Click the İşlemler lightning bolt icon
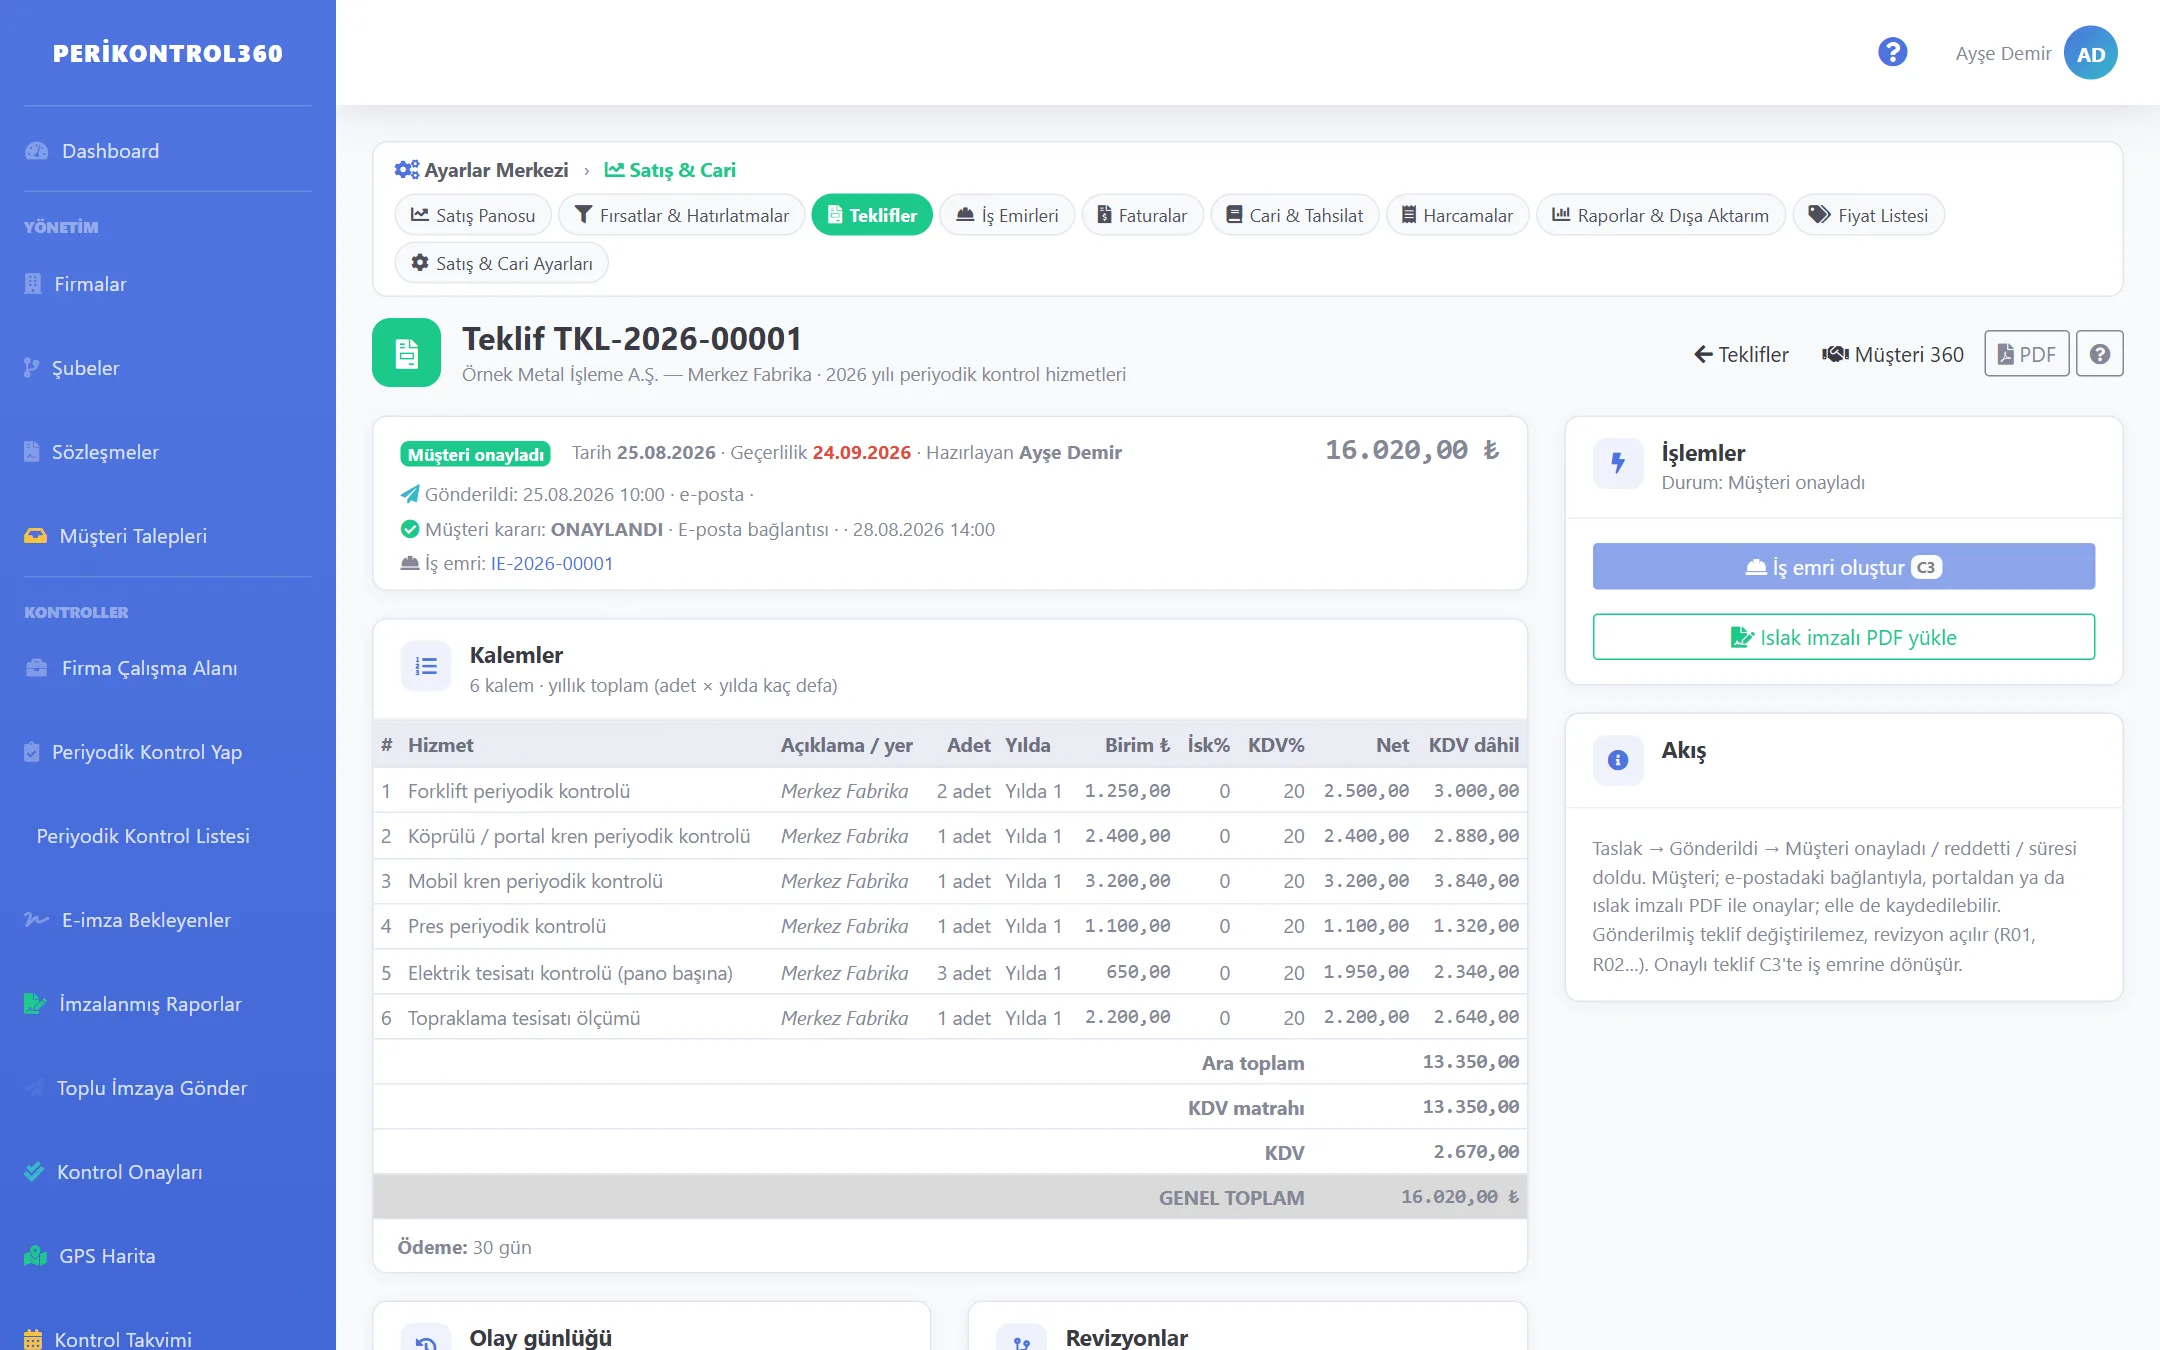This screenshot has height=1350, width=2160. click(1617, 463)
